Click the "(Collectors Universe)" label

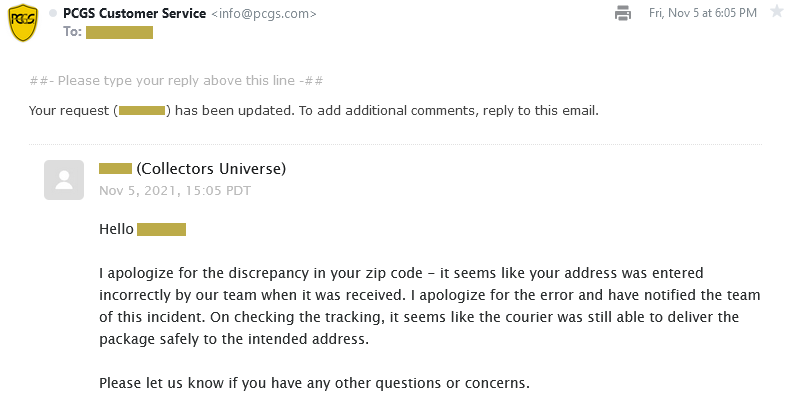tap(211, 168)
